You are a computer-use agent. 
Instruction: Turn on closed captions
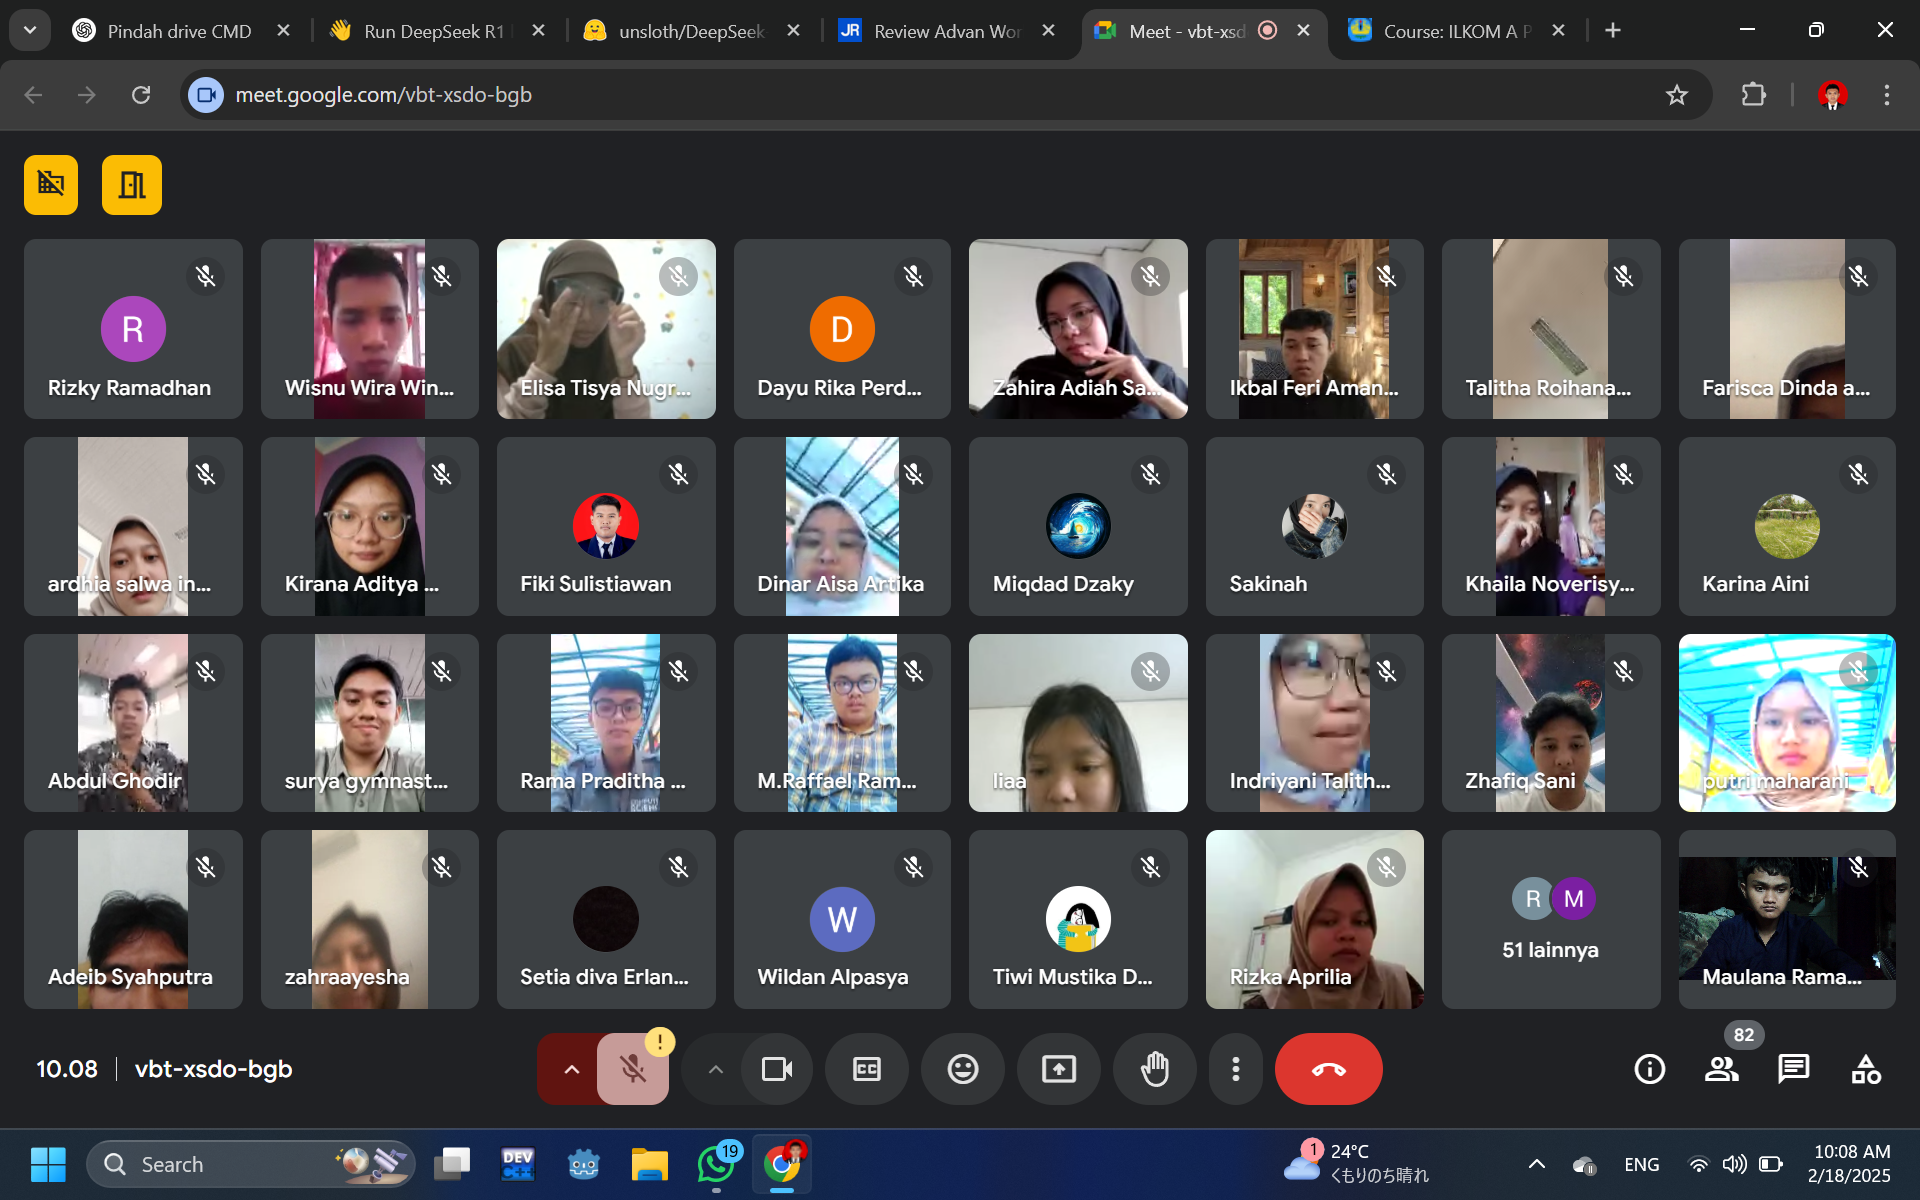tap(866, 1069)
